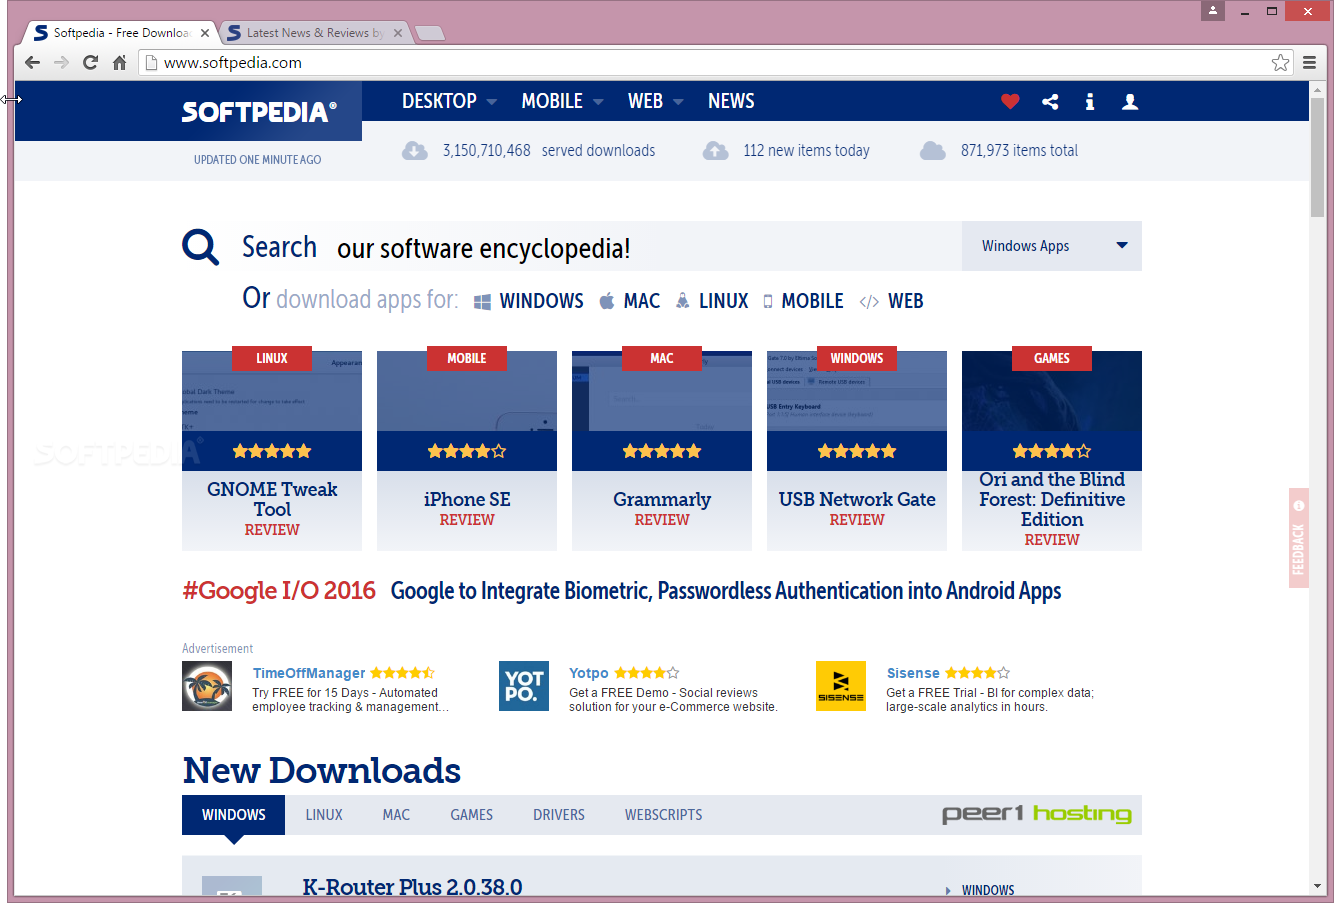Click the software encyclopedia search field
The image size is (1334, 903).
point(640,248)
